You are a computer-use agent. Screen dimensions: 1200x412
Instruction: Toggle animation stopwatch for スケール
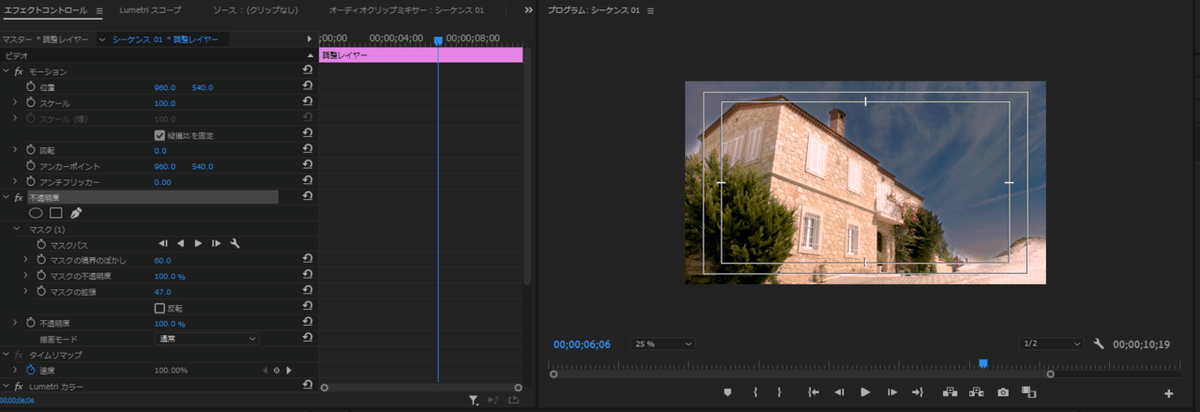coord(30,103)
